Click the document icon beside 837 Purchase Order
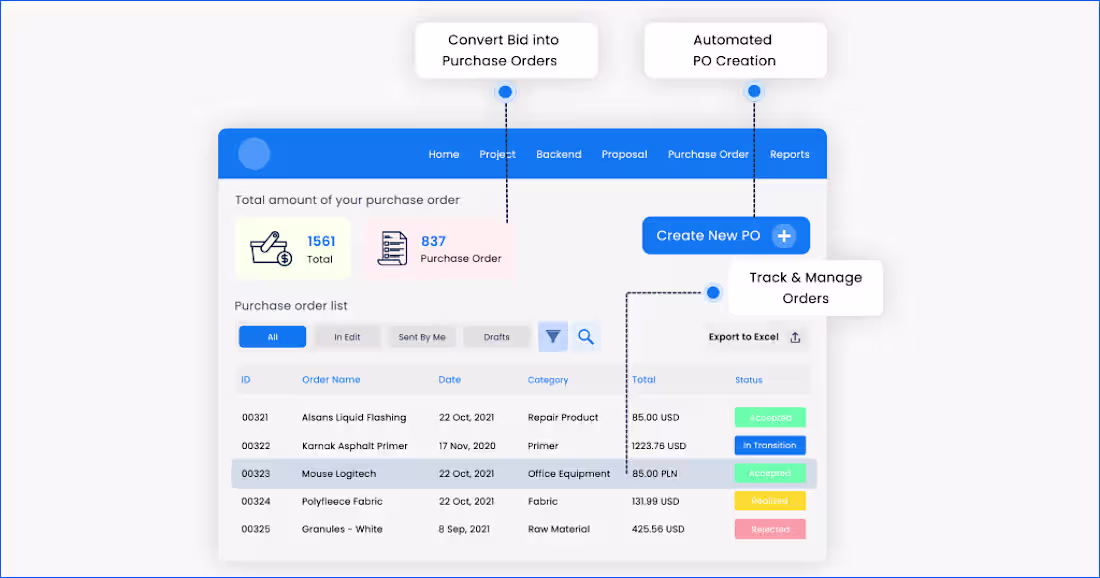The width and height of the screenshot is (1100, 578). (392, 247)
